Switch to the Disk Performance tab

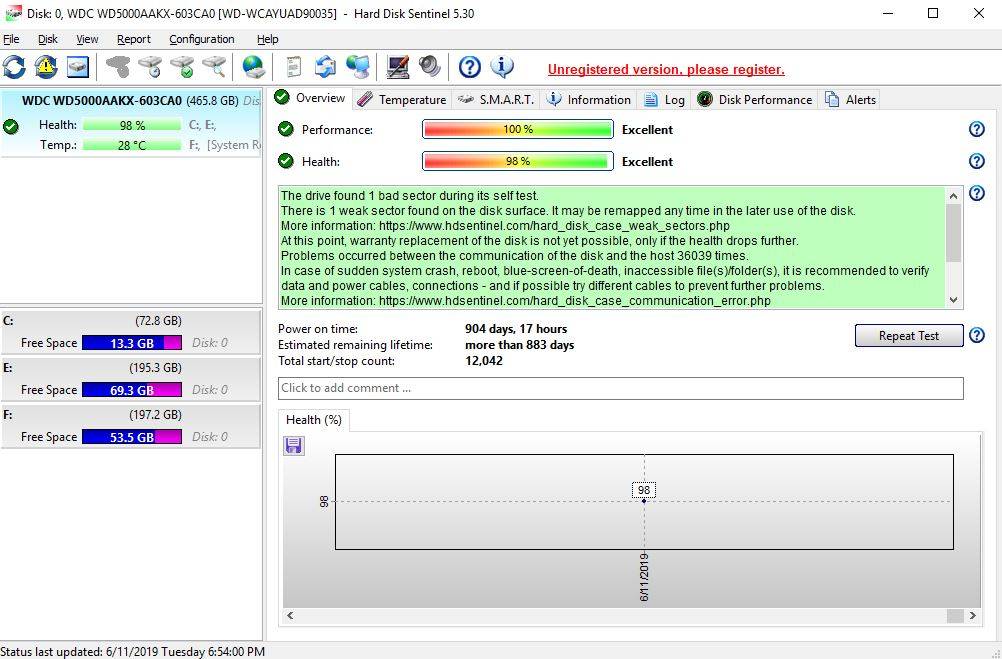point(754,100)
